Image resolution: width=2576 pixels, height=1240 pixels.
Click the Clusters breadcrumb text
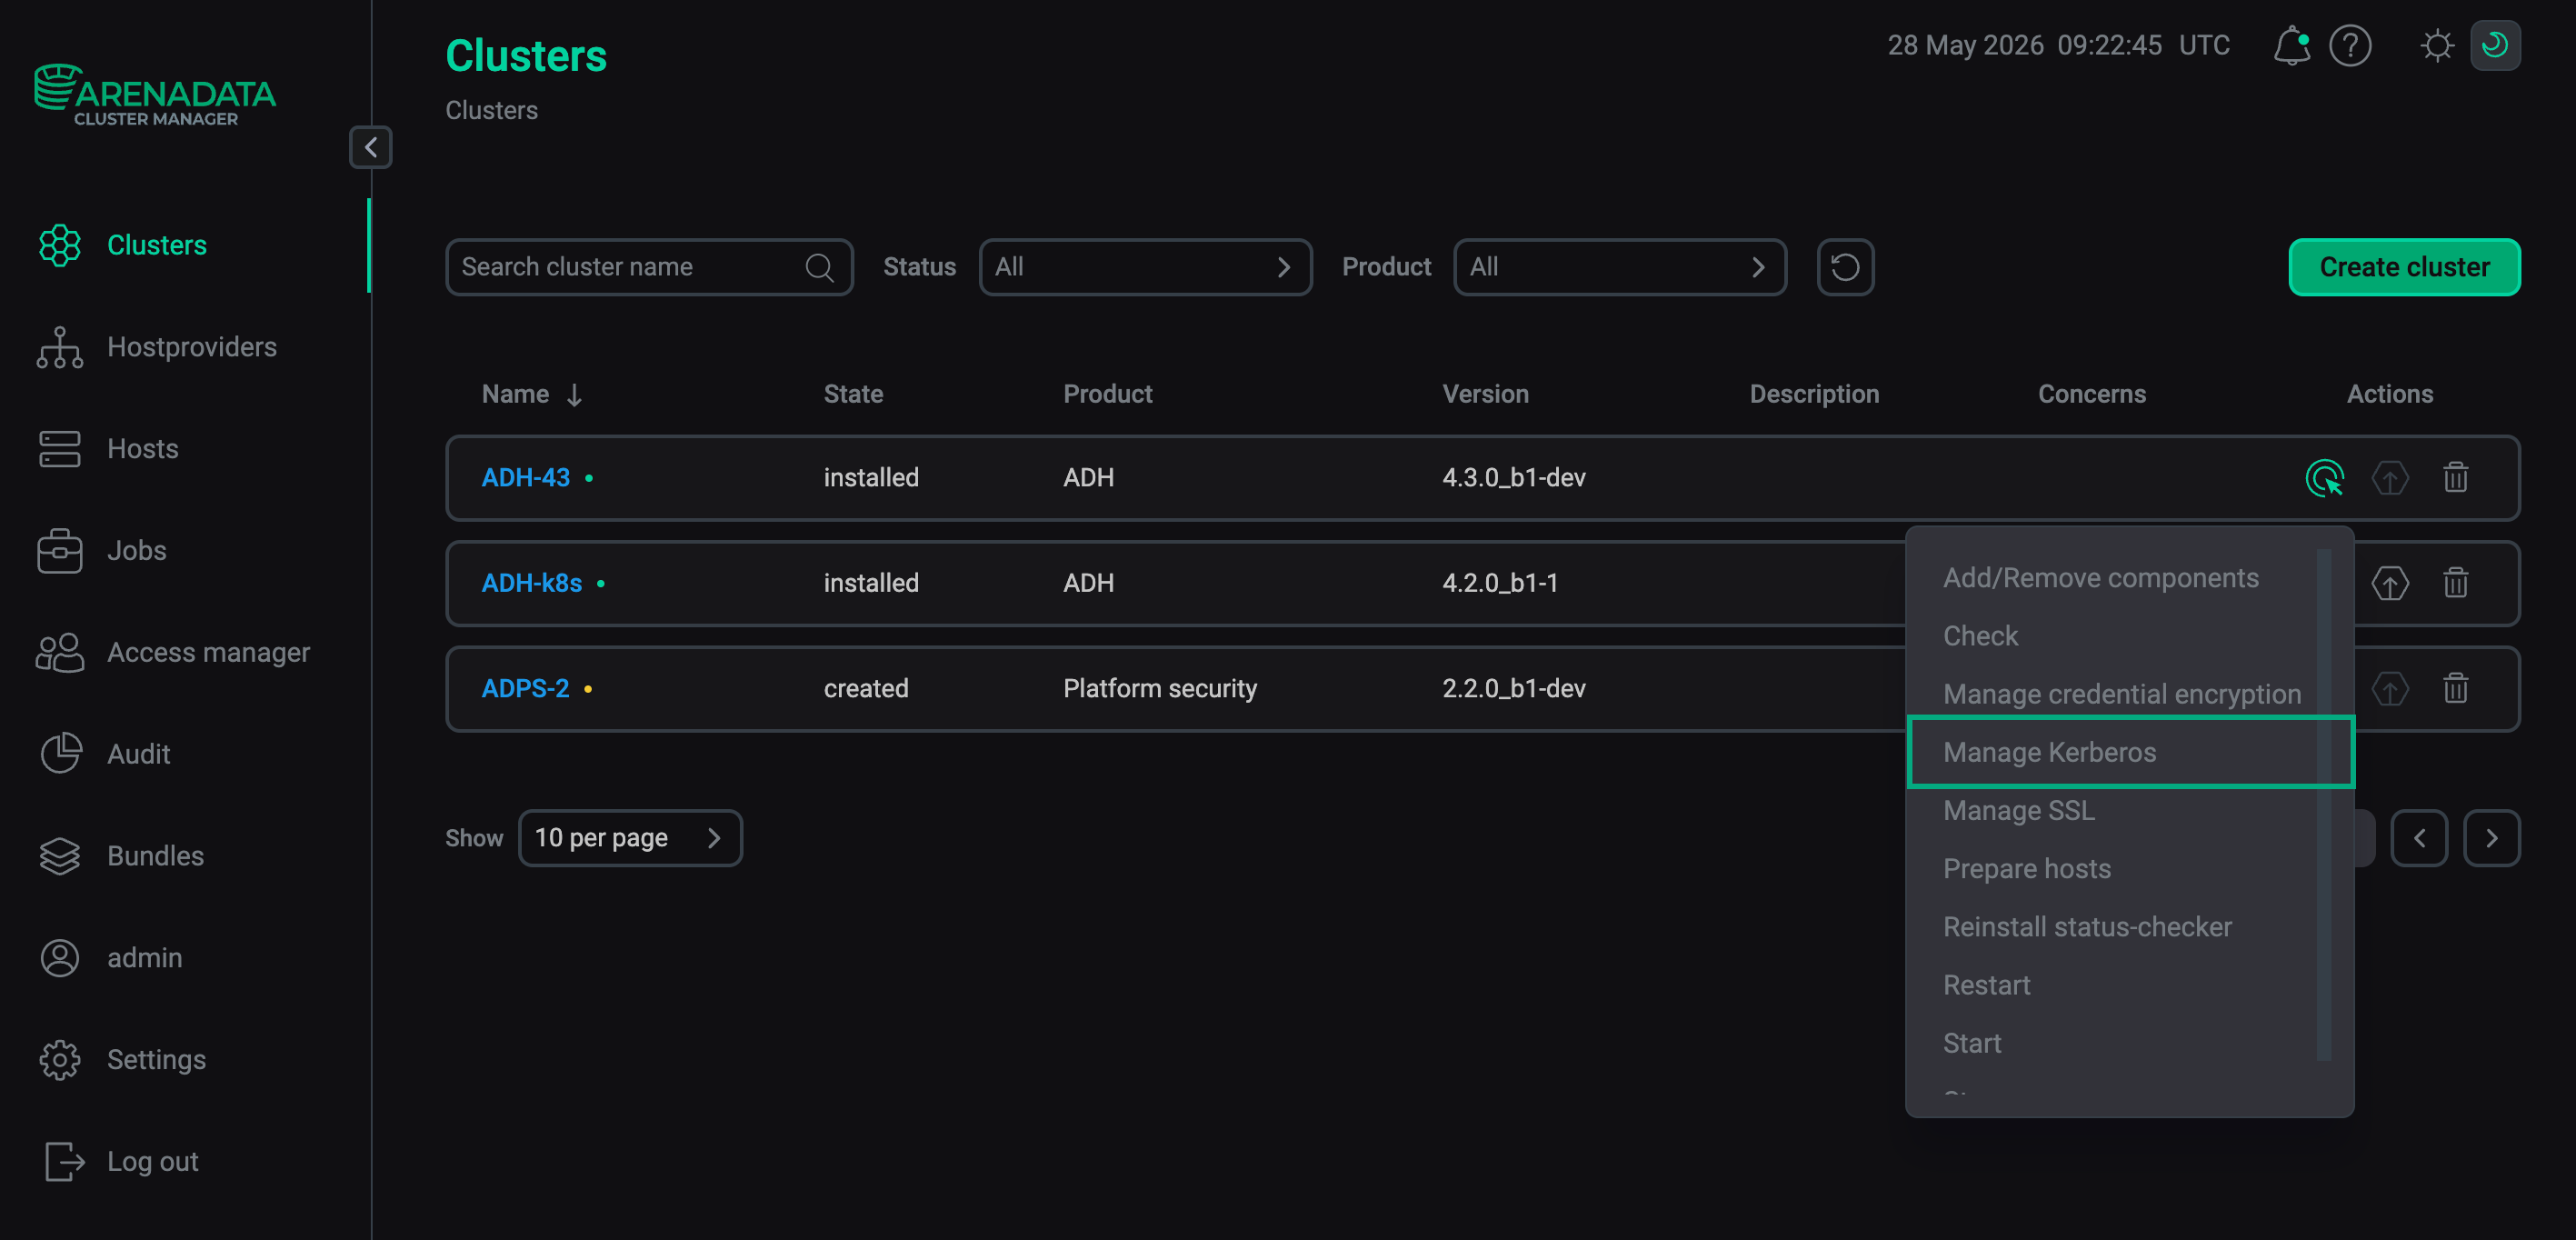pos(491,110)
